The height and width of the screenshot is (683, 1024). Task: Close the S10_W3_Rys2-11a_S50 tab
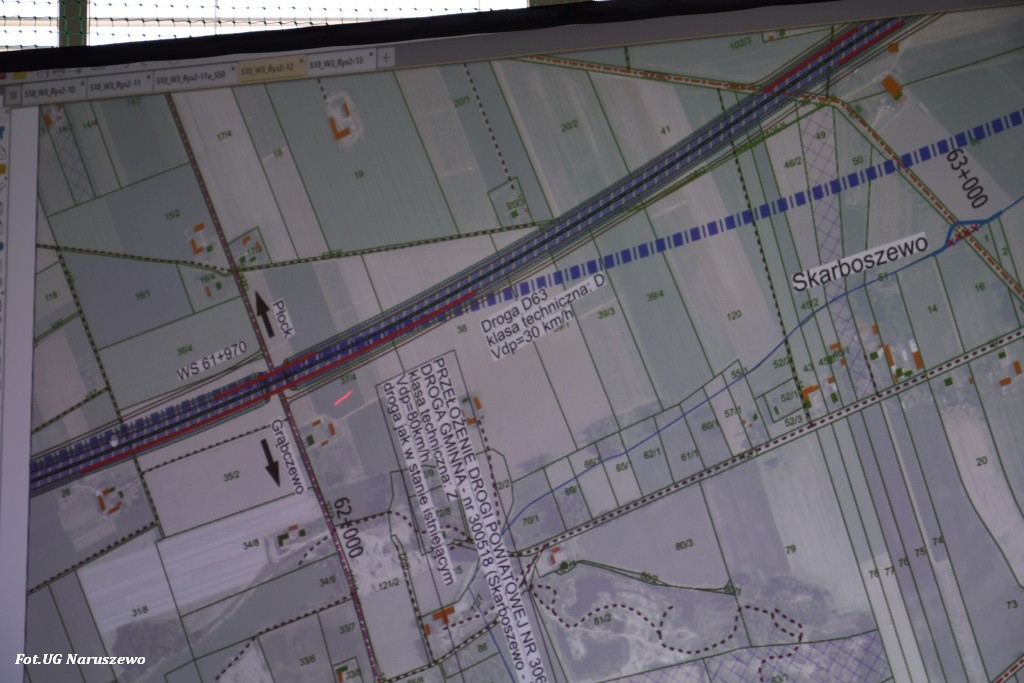[x=232, y=69]
